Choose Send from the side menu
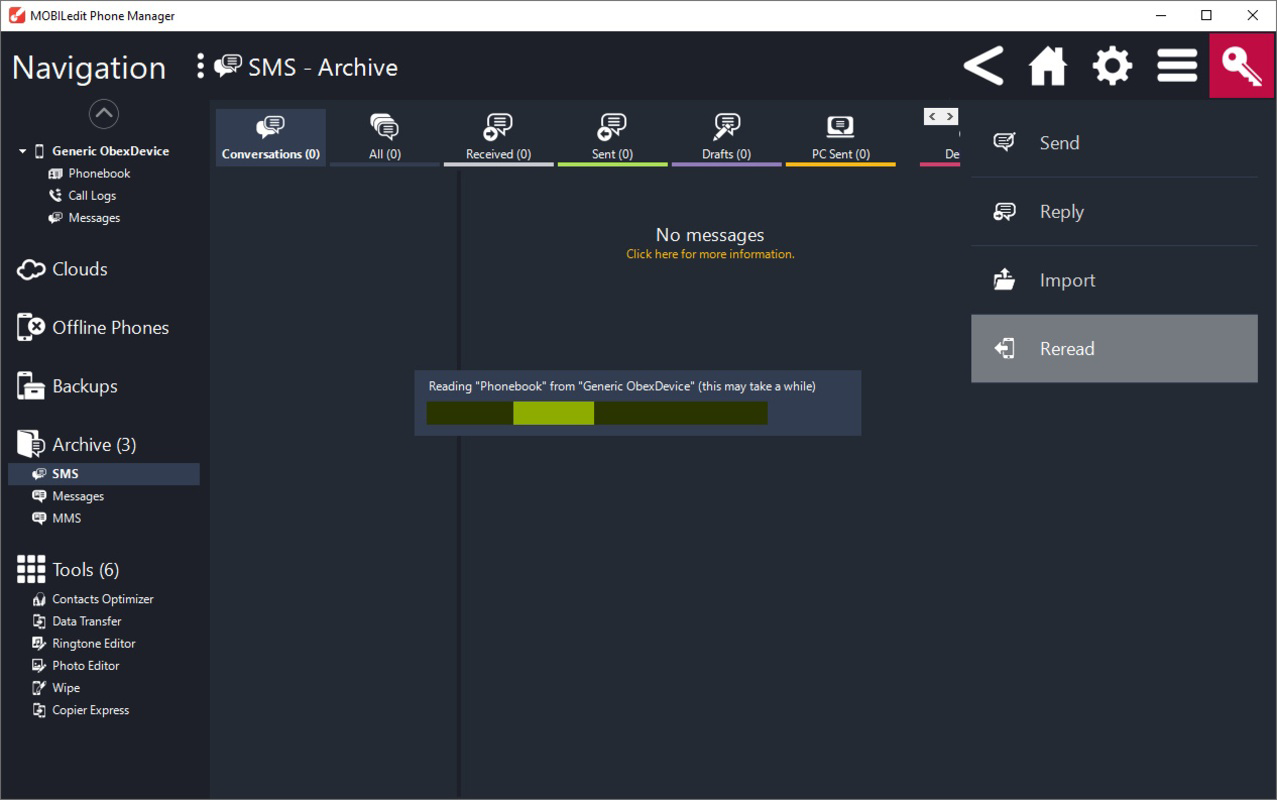Viewport: 1277px width, 800px height. [x=1114, y=143]
